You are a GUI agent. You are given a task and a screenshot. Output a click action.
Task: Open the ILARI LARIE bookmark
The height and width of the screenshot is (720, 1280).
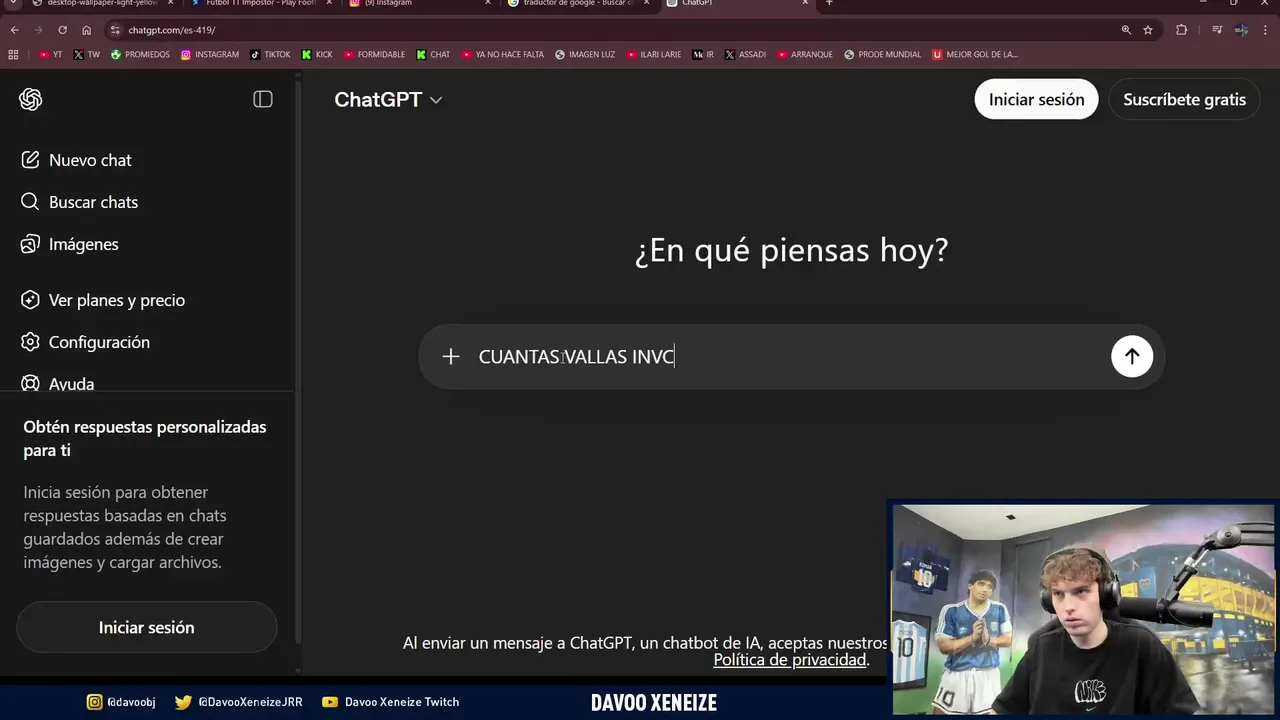[x=653, y=54]
